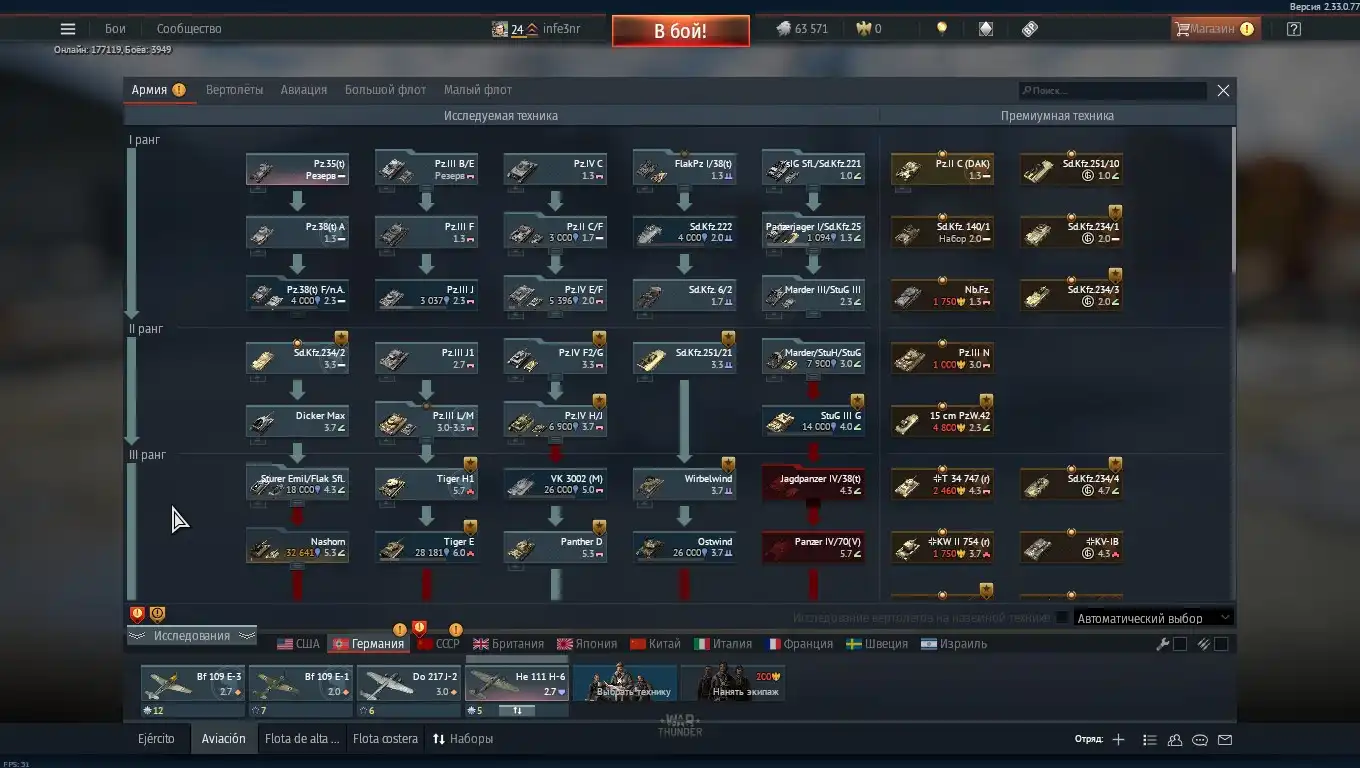The height and width of the screenshot is (768, 1360).
Task: Expand the Pz.III B/E vehicle group
Action: (x=426, y=169)
